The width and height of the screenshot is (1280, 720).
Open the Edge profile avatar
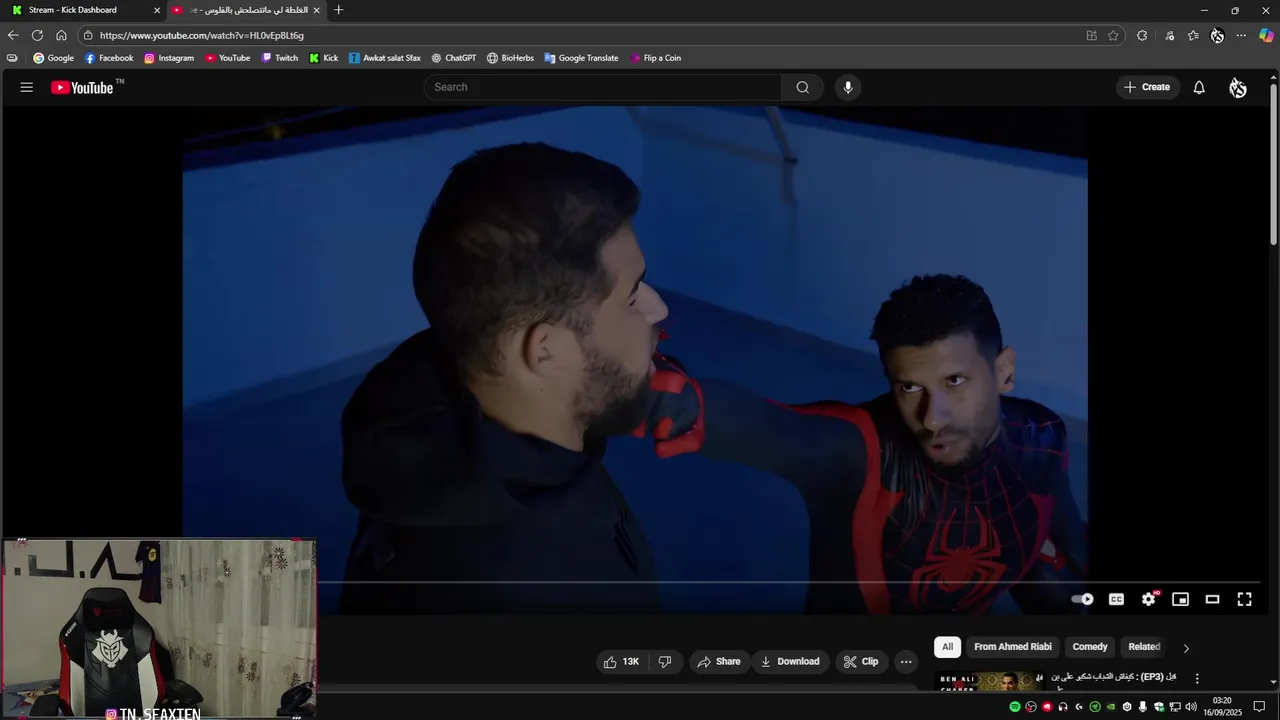1217,35
